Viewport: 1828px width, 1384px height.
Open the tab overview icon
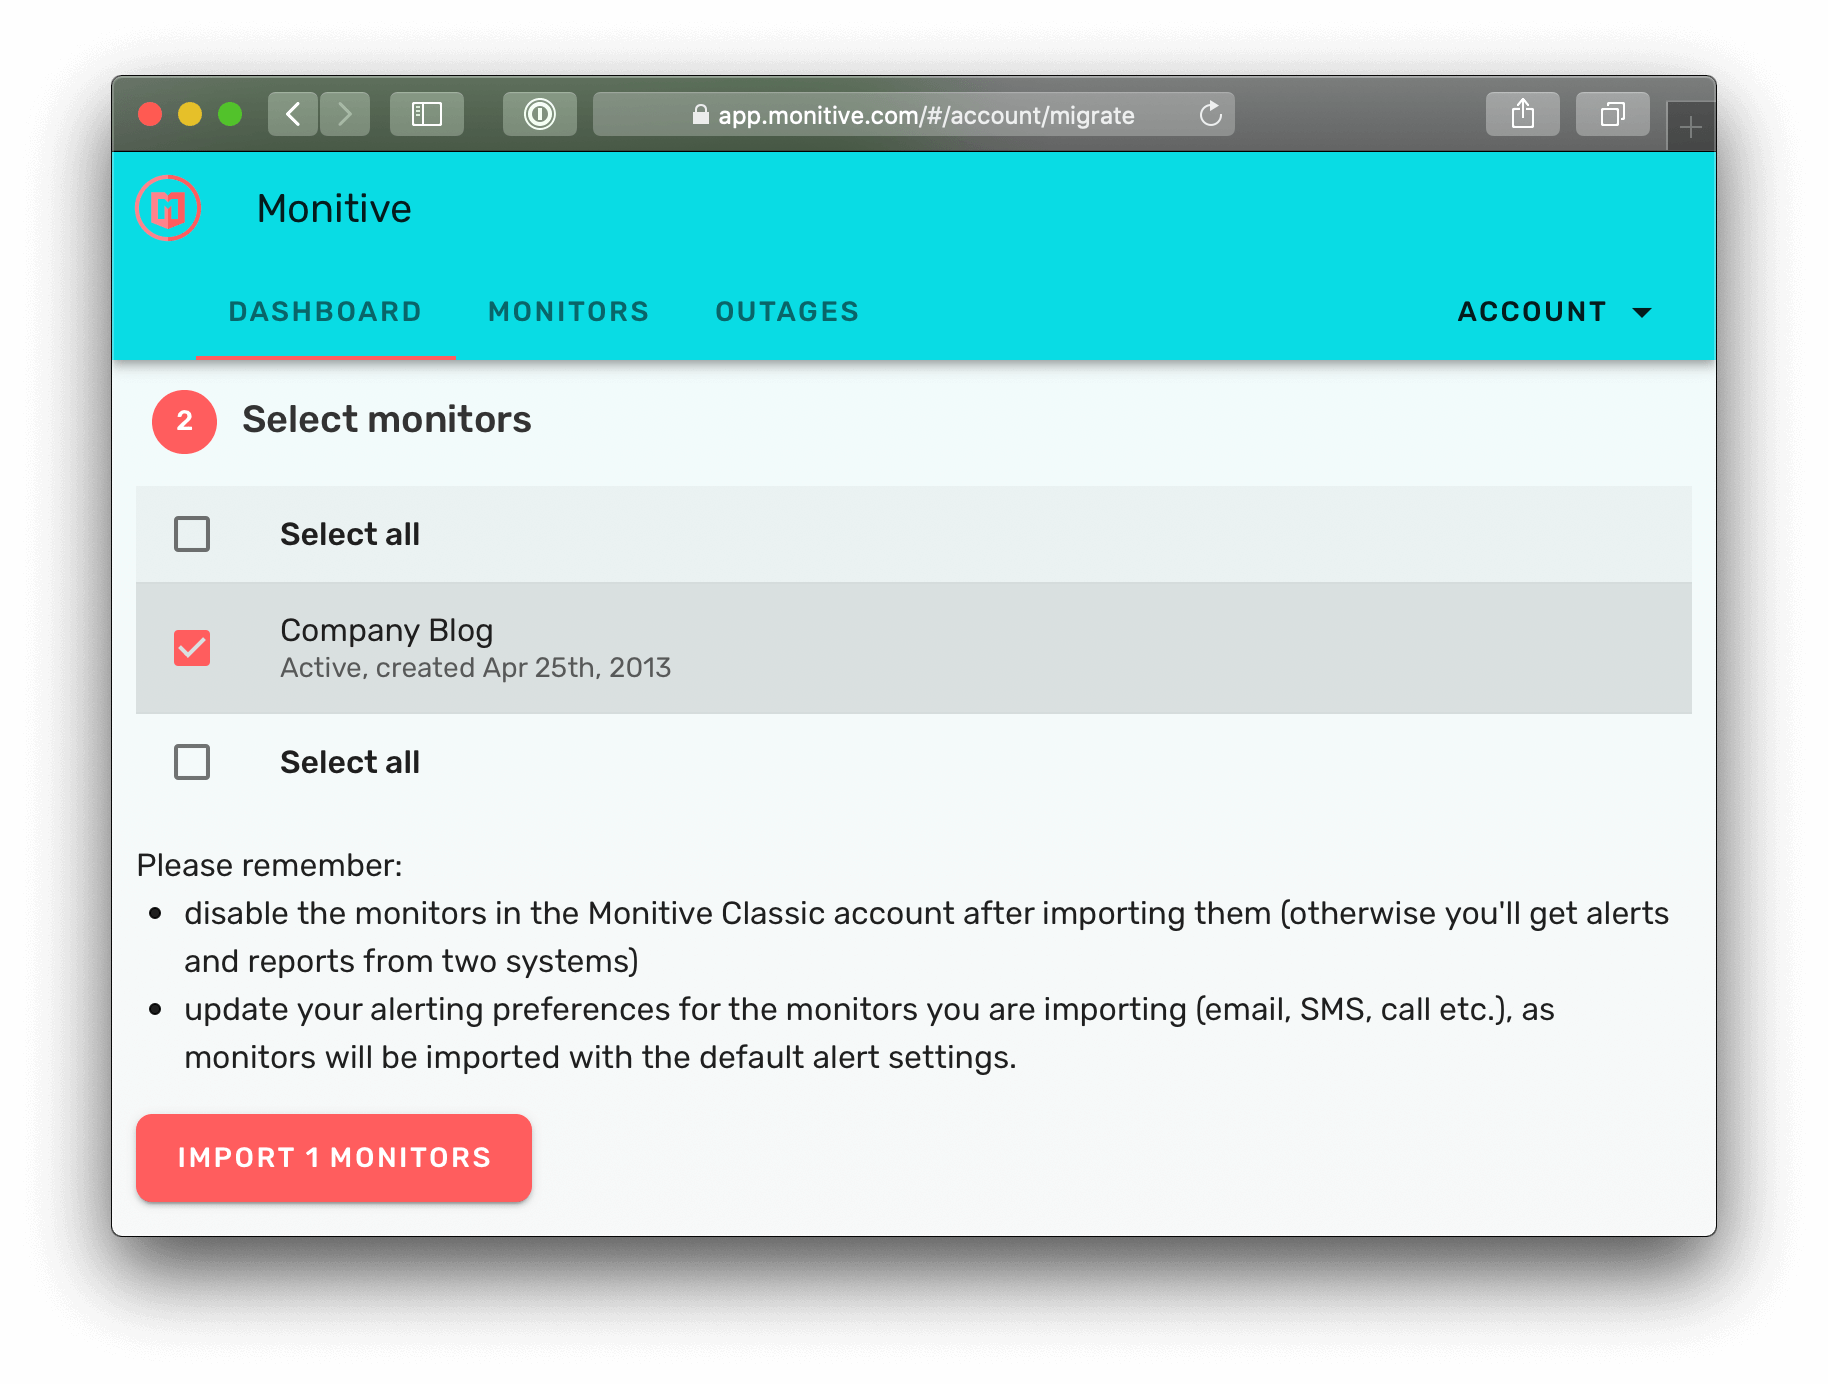pos(1612,113)
